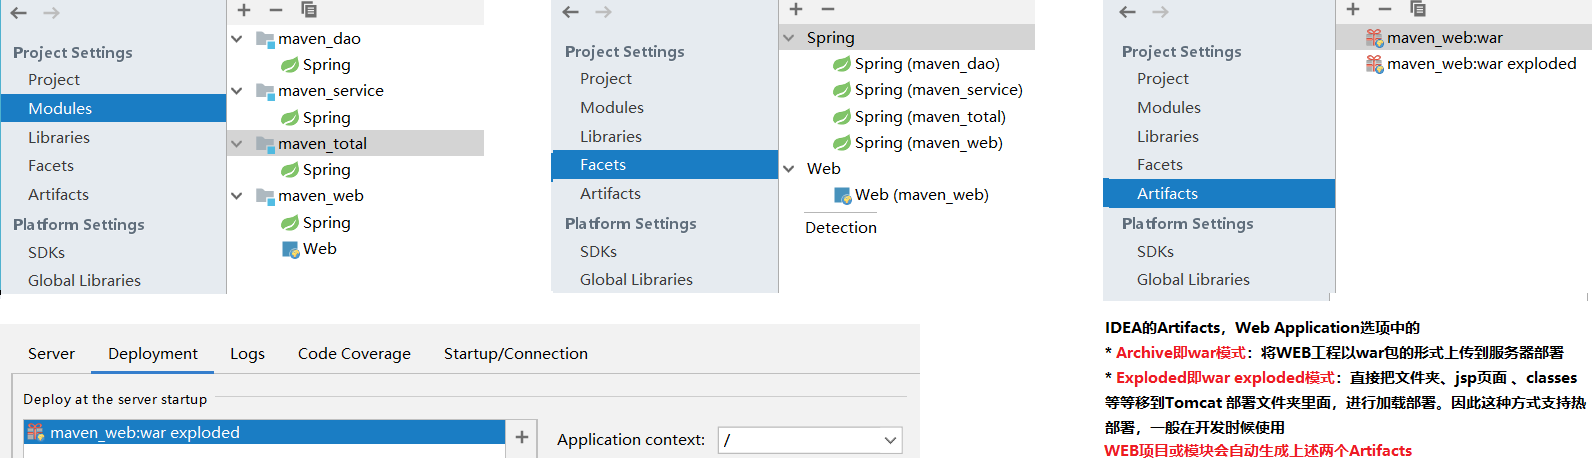Image resolution: width=1594 pixels, height=466 pixels.
Task: Click the Spring leaf icon under maven_dao
Action: (x=290, y=65)
